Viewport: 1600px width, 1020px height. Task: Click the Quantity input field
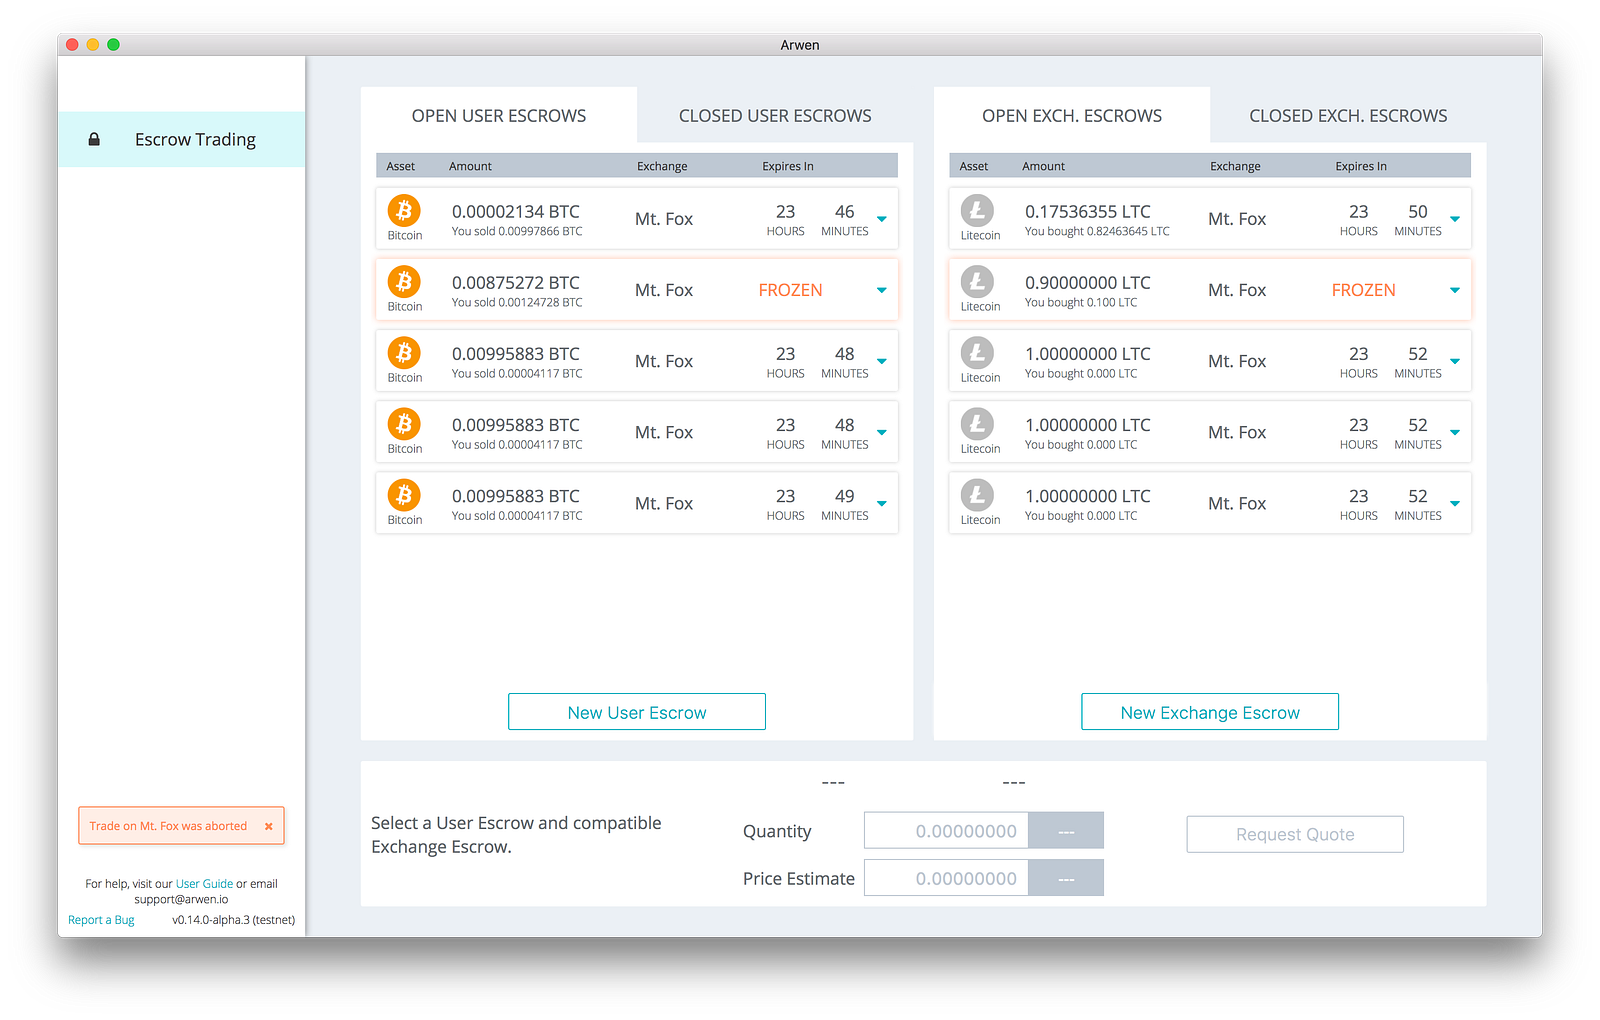946,830
